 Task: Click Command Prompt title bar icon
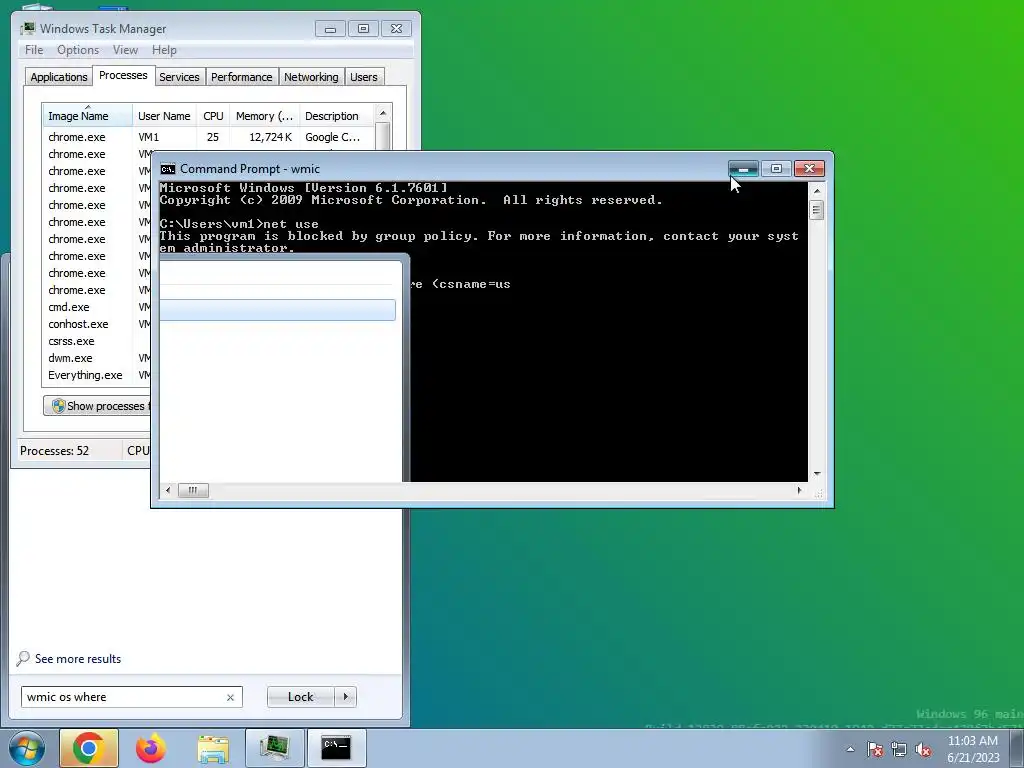click(168, 169)
